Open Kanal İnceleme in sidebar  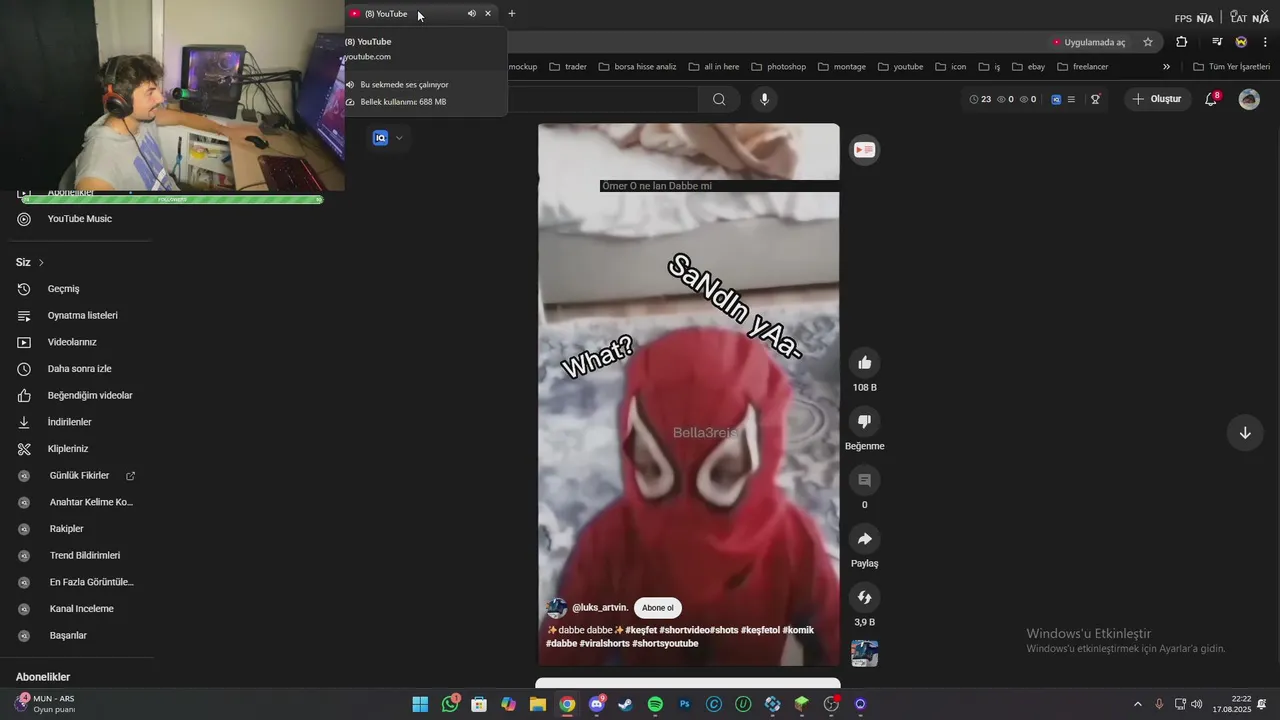coord(80,609)
